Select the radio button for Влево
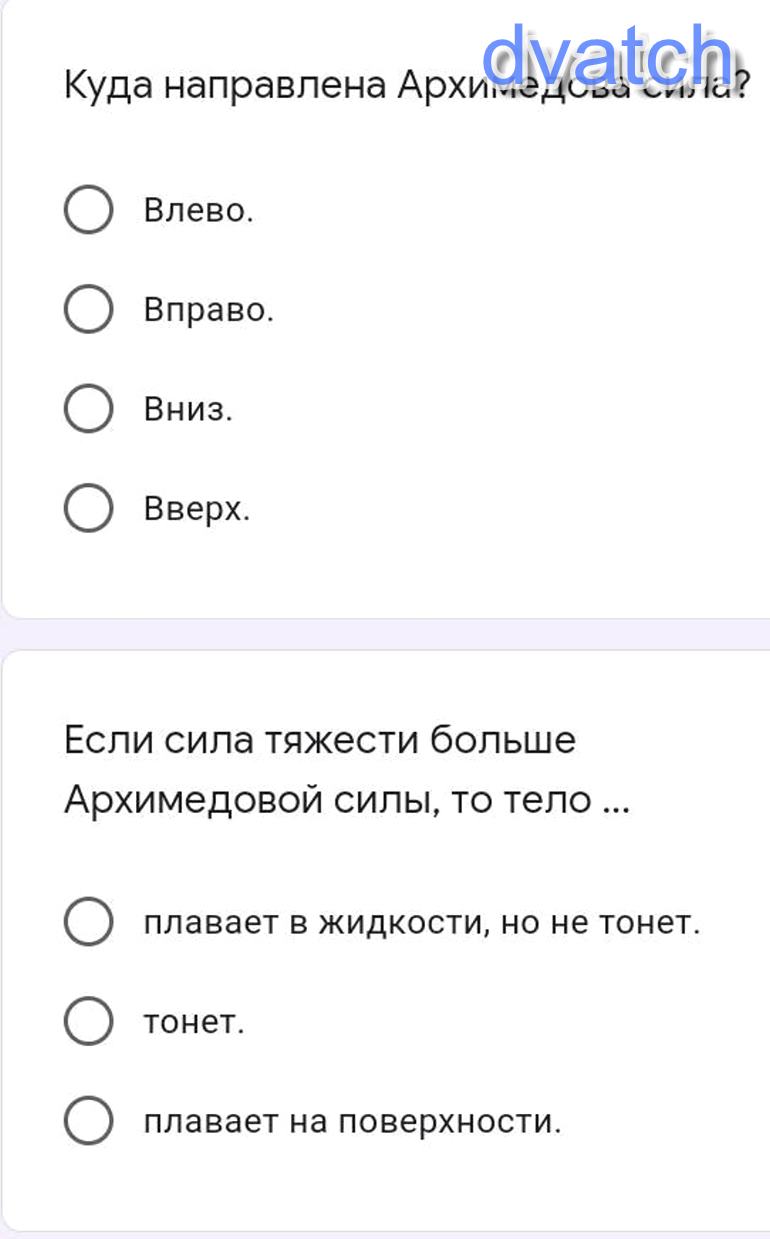This screenshot has width=770, height=1239. [88, 210]
